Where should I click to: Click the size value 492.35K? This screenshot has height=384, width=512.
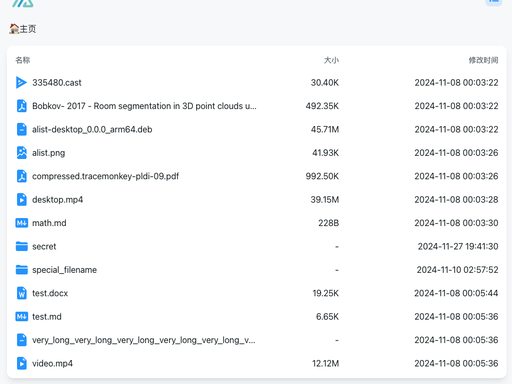click(322, 106)
